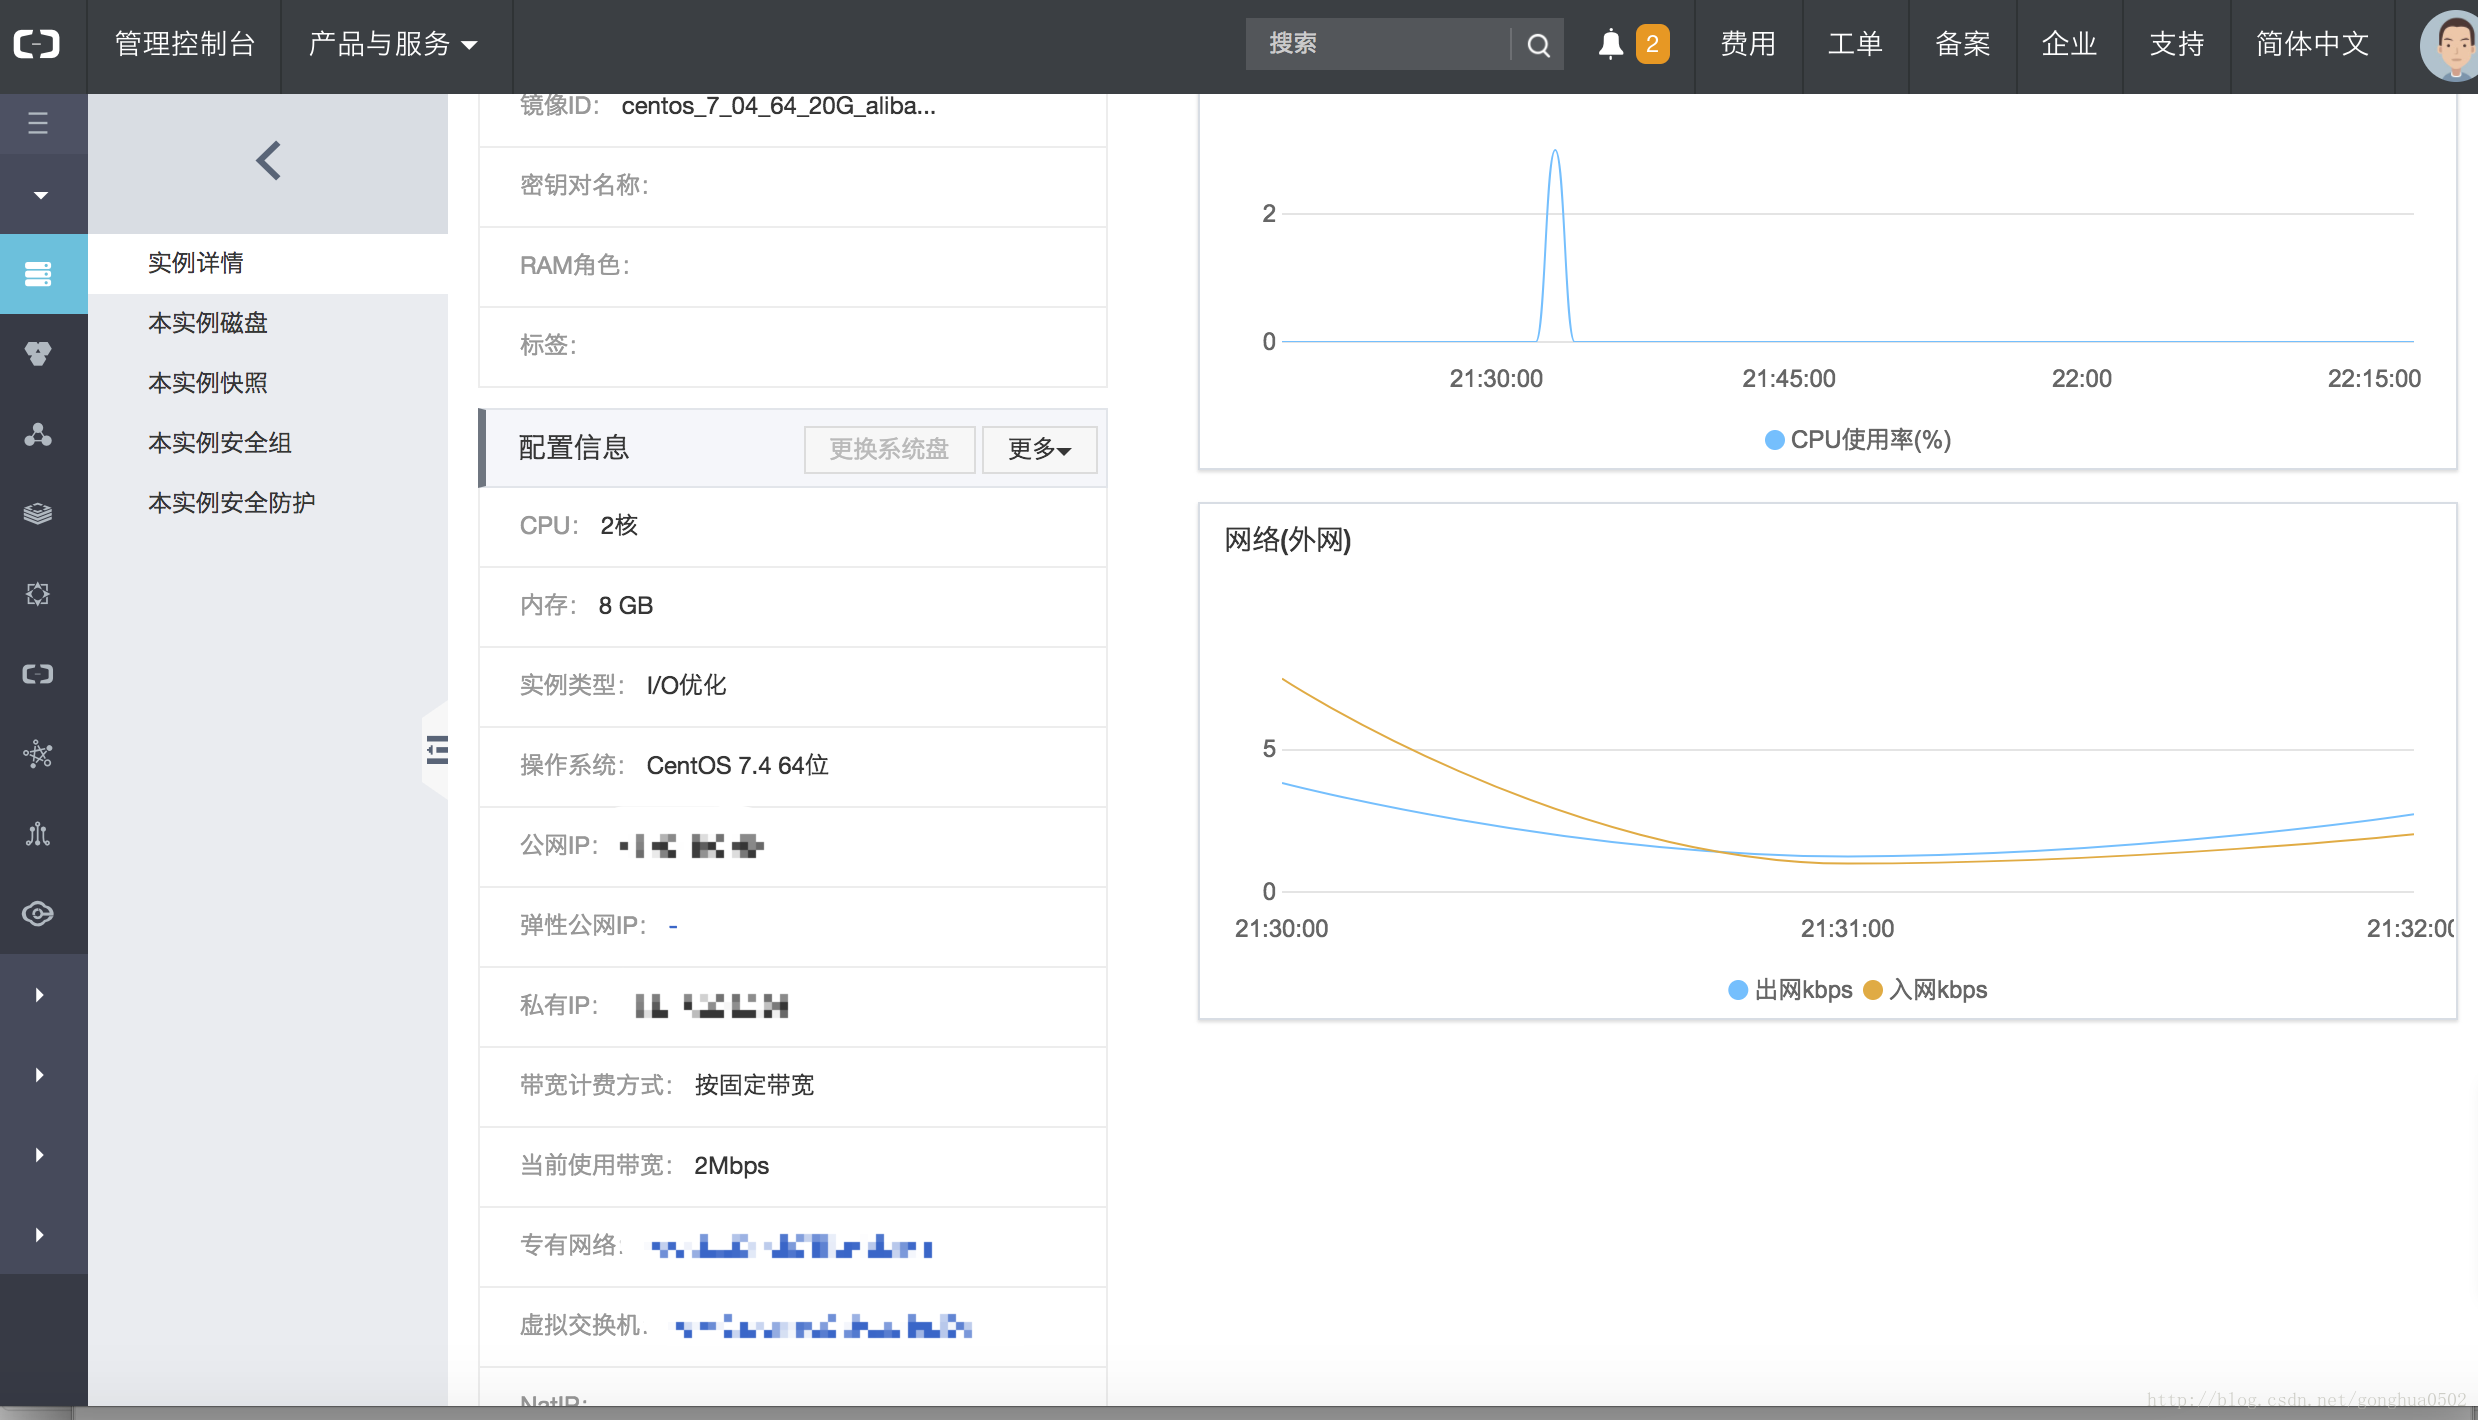This screenshot has height=1420, width=2478.
Task: Toggle the CPU使用率(%) legend dot
Action: pyautogui.click(x=1774, y=440)
